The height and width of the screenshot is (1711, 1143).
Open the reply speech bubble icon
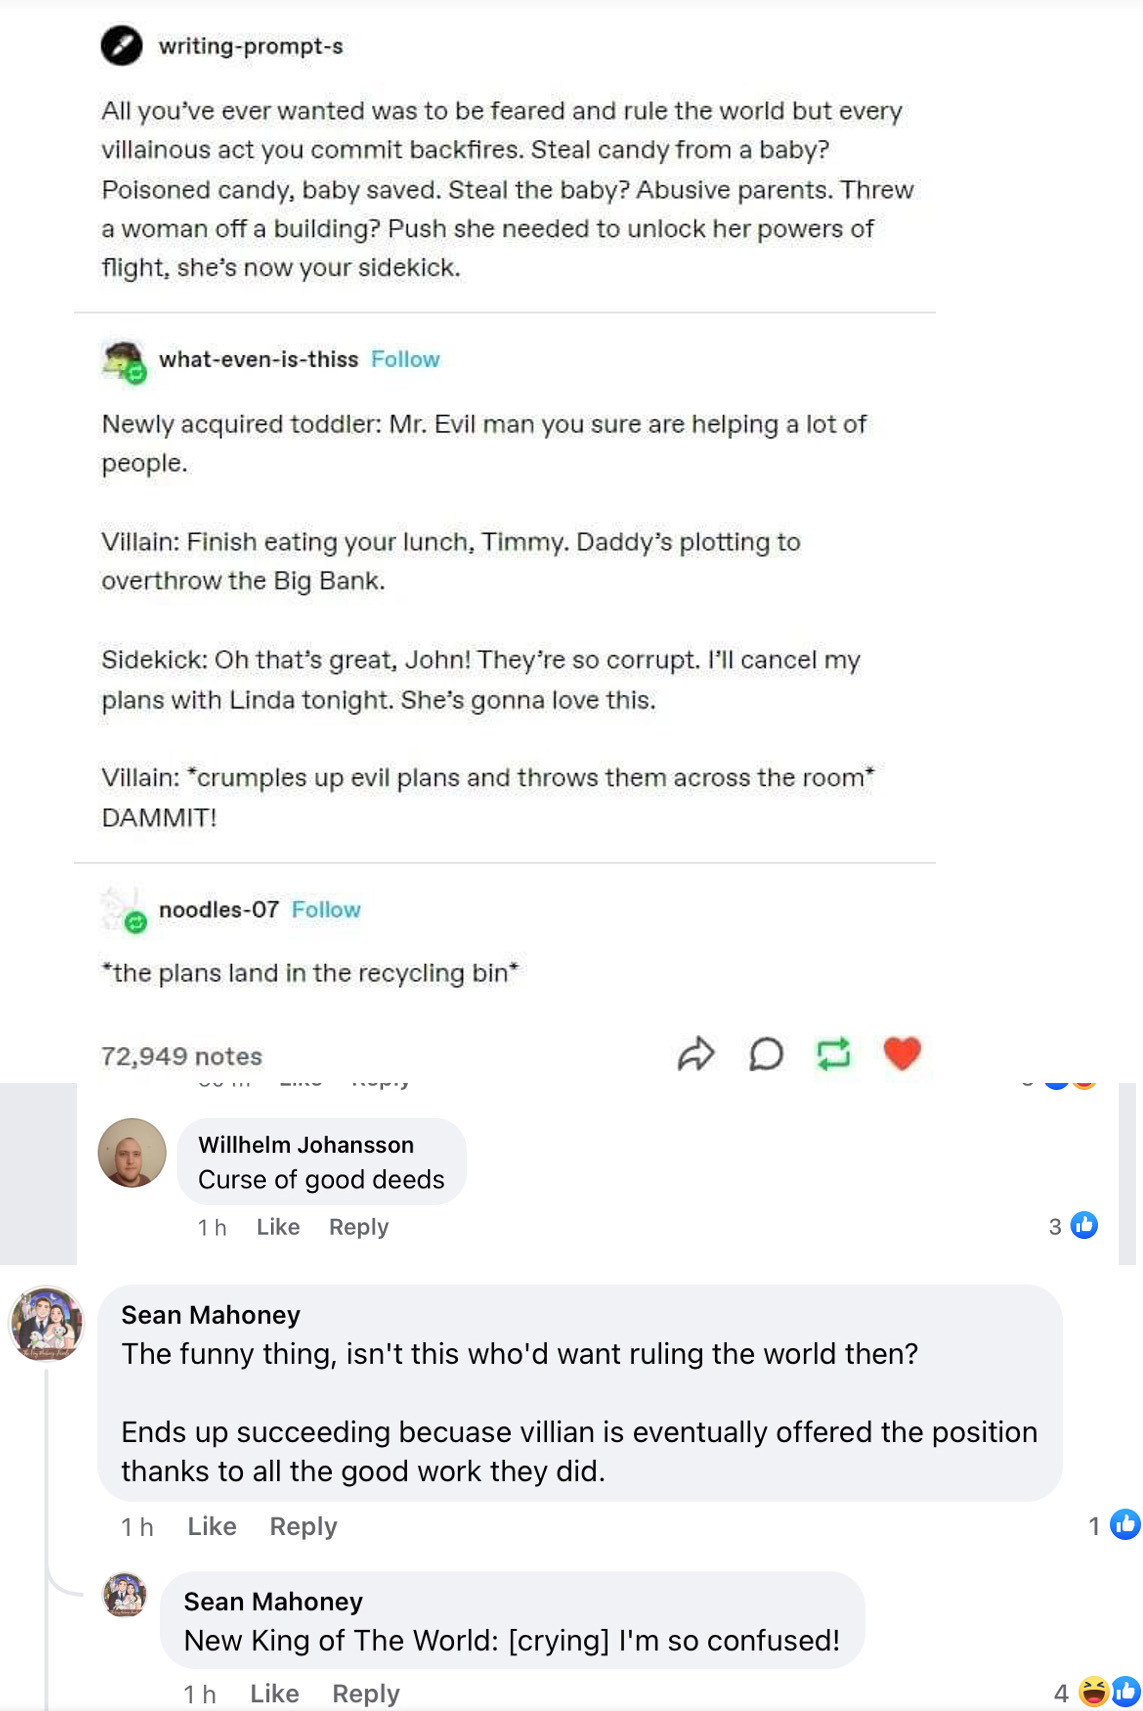766,1054
